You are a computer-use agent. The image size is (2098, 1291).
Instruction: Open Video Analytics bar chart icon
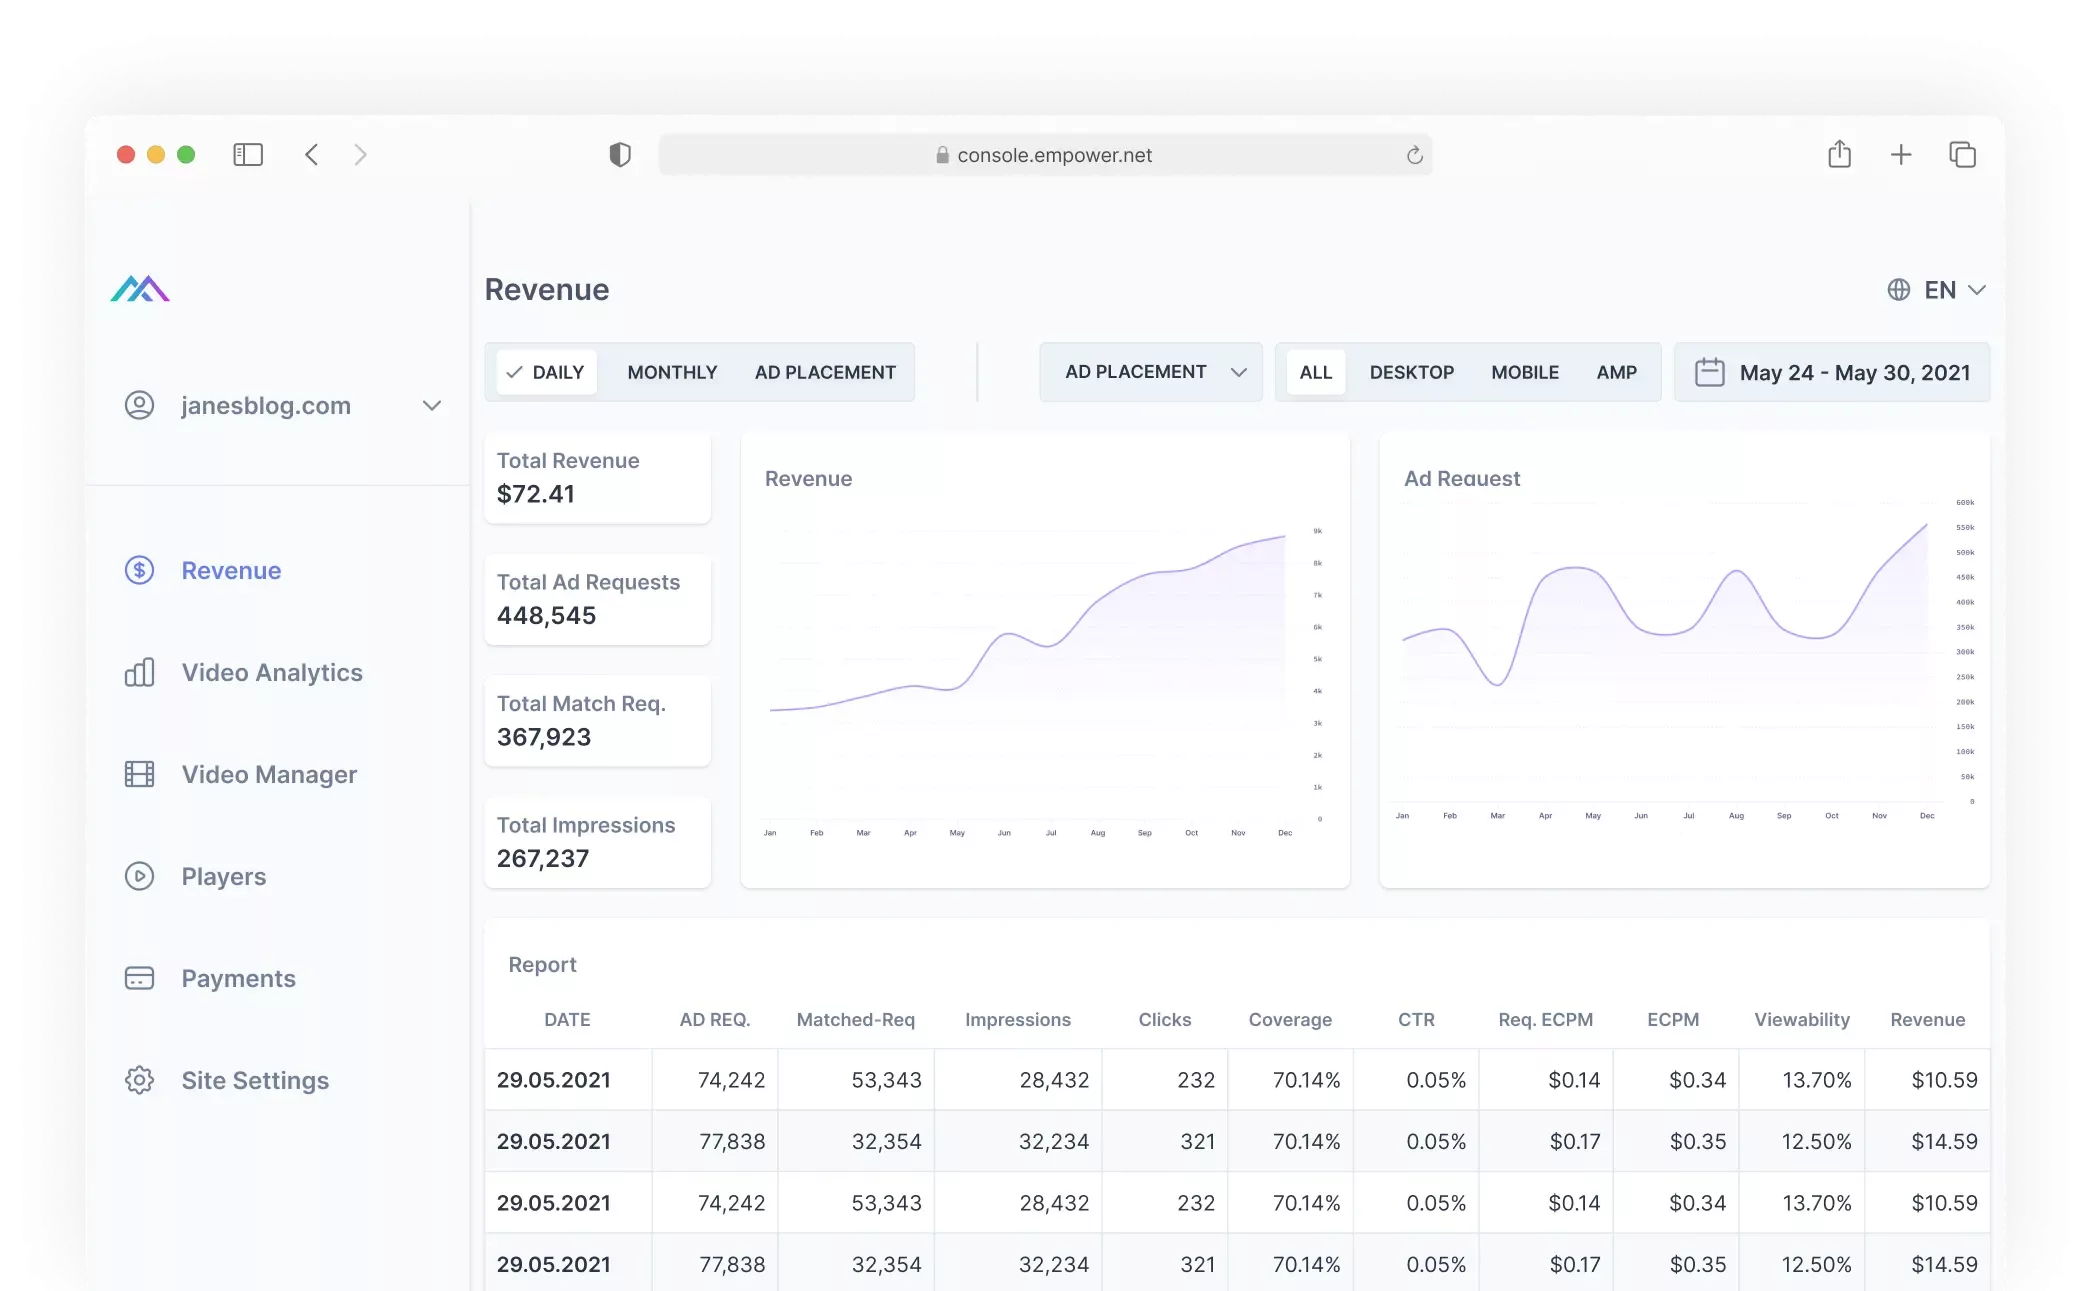[x=139, y=672]
